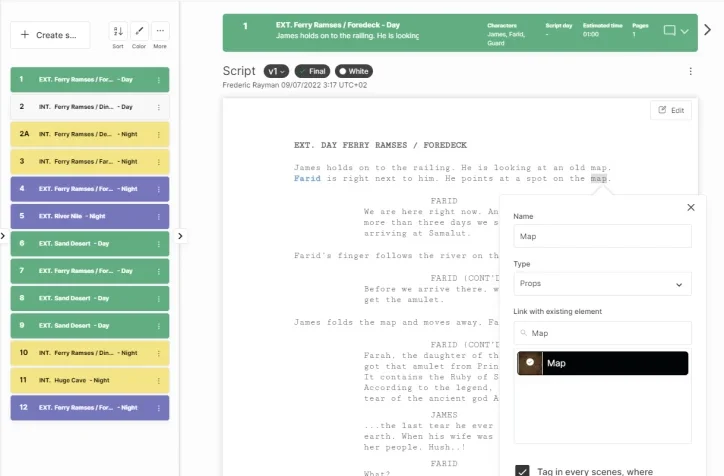Select scene 1 EXT. Ferry Ramses Day
Viewport: 724px width, 476px height.
tap(90, 79)
